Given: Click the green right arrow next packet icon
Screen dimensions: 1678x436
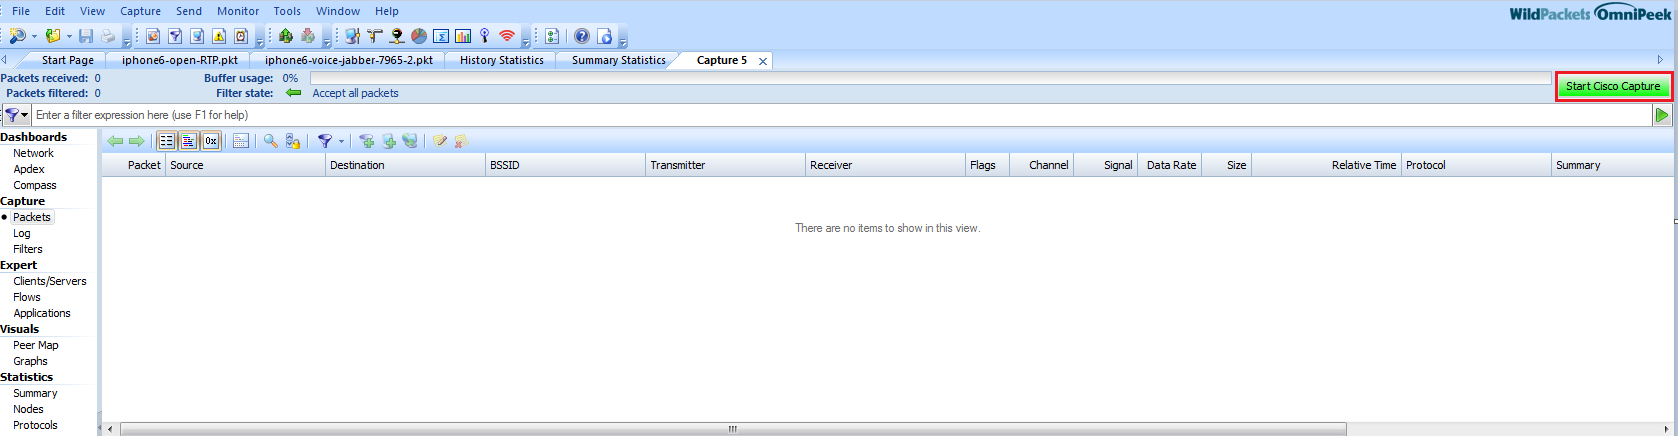Looking at the screenshot, I should pos(137,141).
